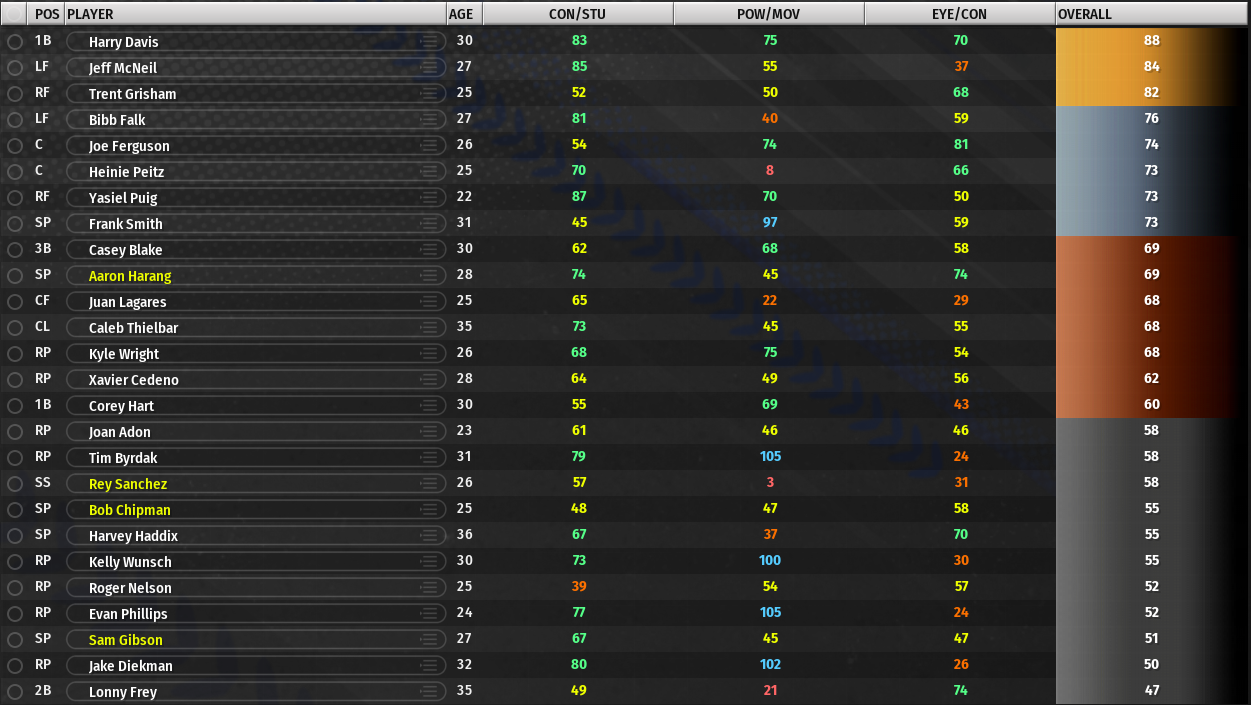Select the radio button for Harry Davis

coord(14,42)
